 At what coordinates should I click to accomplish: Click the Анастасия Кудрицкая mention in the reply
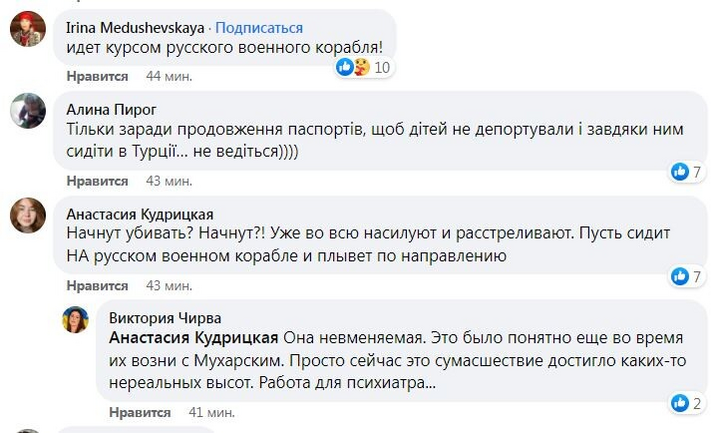pyautogui.click(x=194, y=336)
